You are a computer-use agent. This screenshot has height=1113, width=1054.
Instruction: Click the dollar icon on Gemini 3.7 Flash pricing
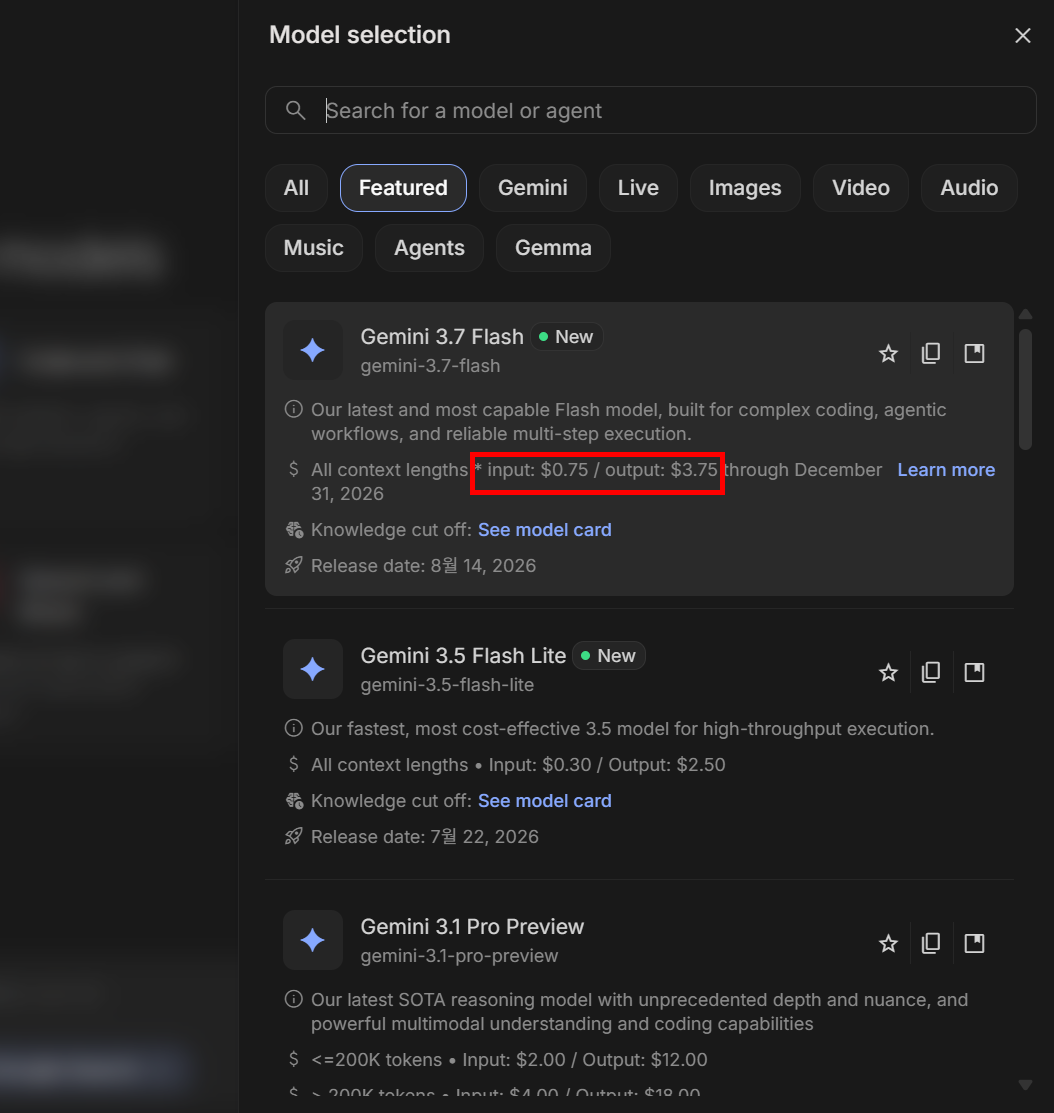click(294, 469)
